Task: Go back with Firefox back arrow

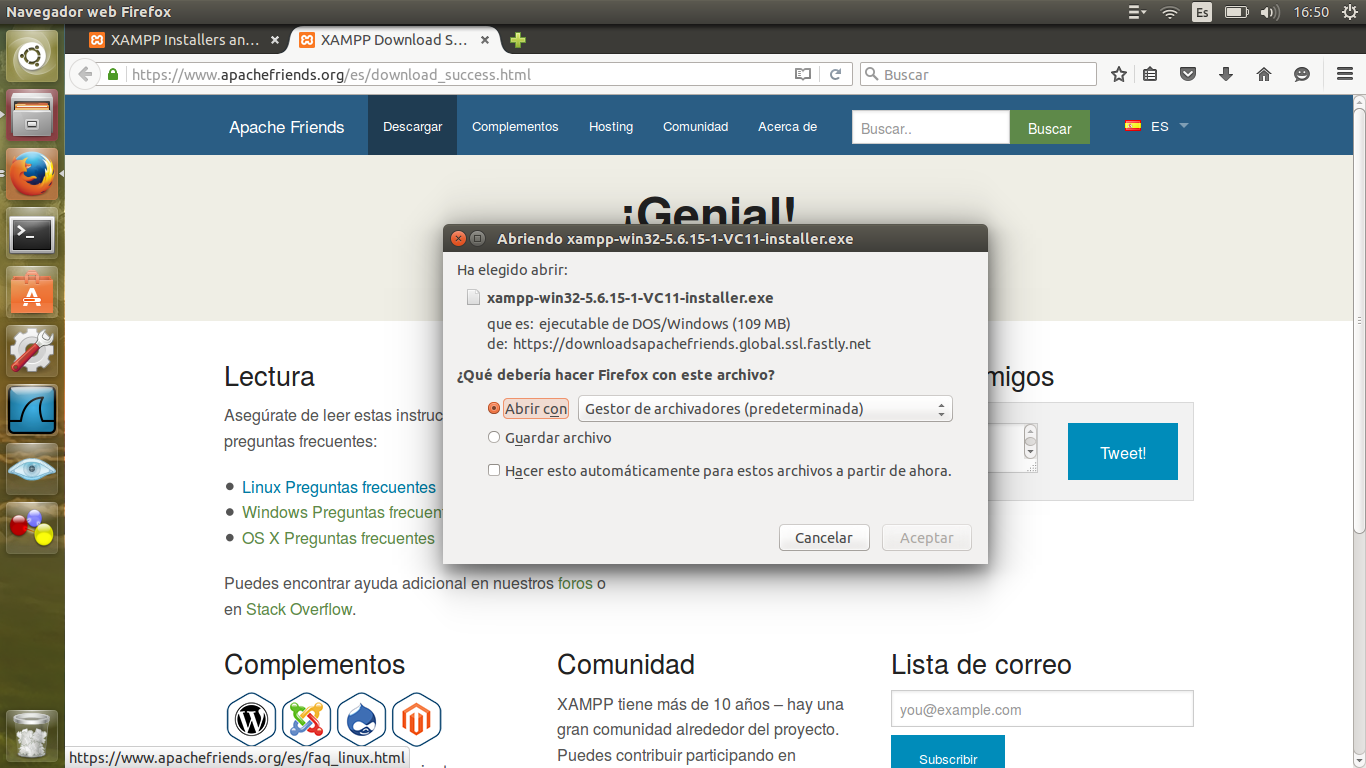Action: [85, 74]
